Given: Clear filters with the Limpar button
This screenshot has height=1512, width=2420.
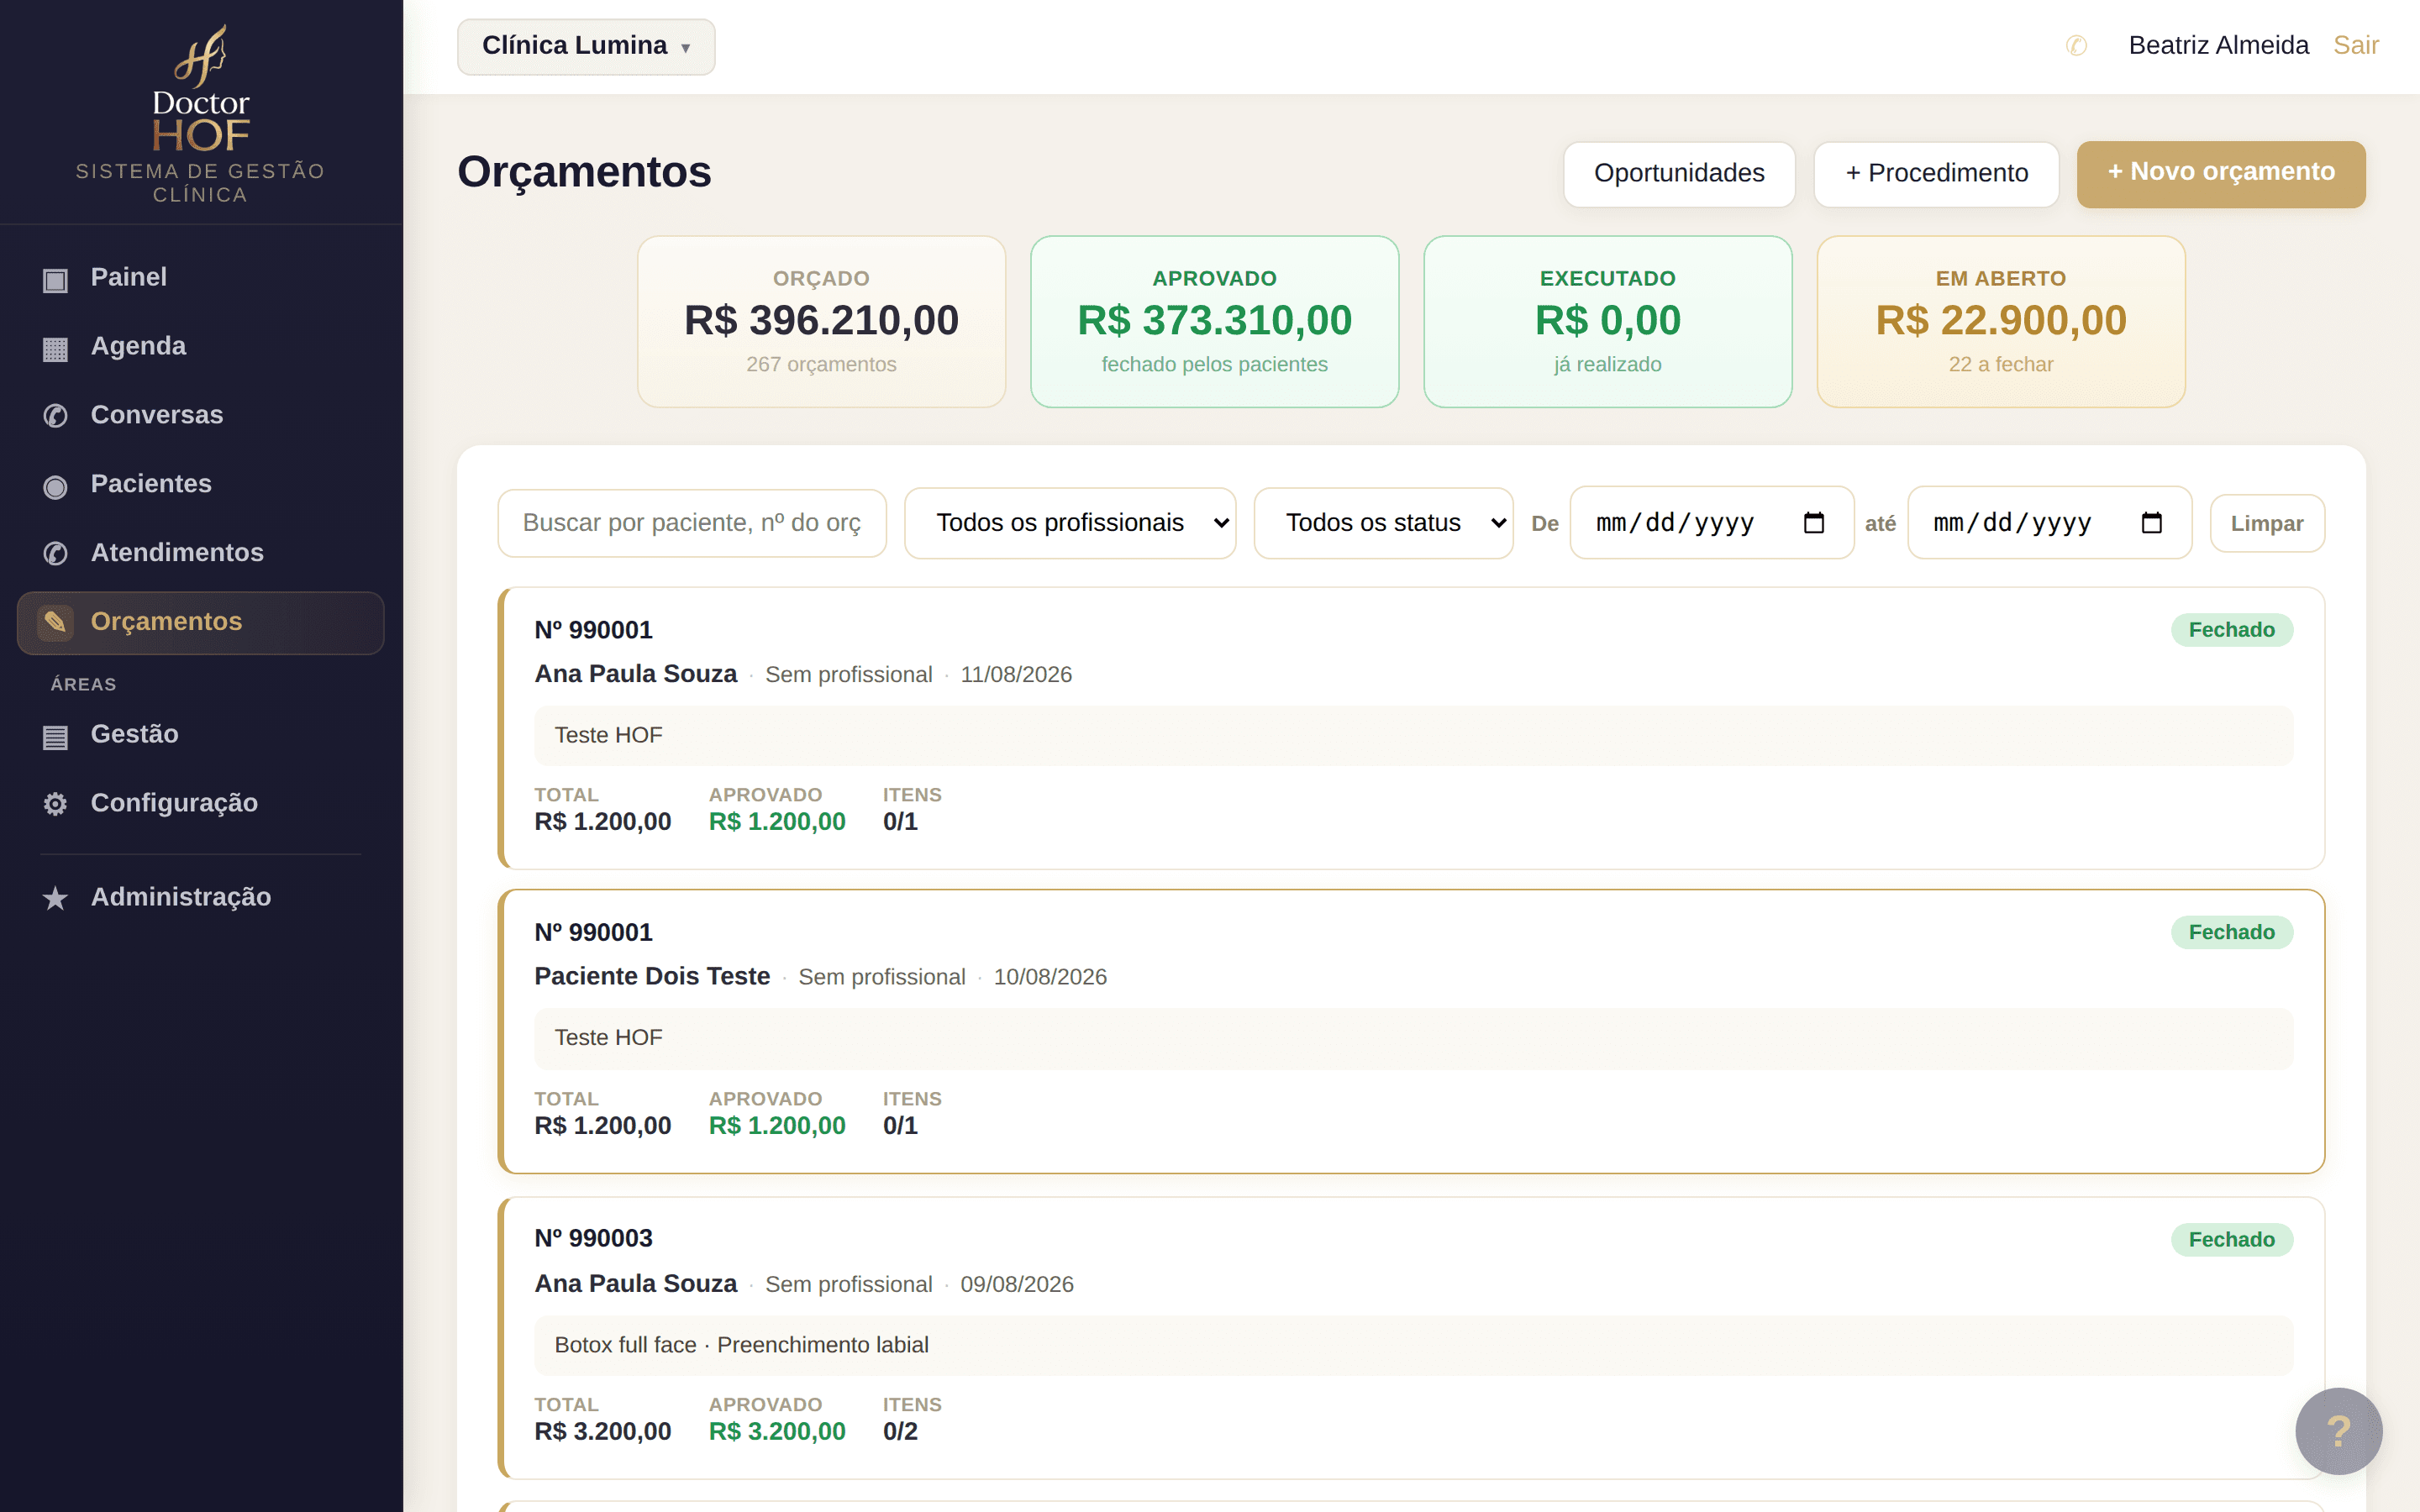Looking at the screenshot, I should coord(2267,523).
